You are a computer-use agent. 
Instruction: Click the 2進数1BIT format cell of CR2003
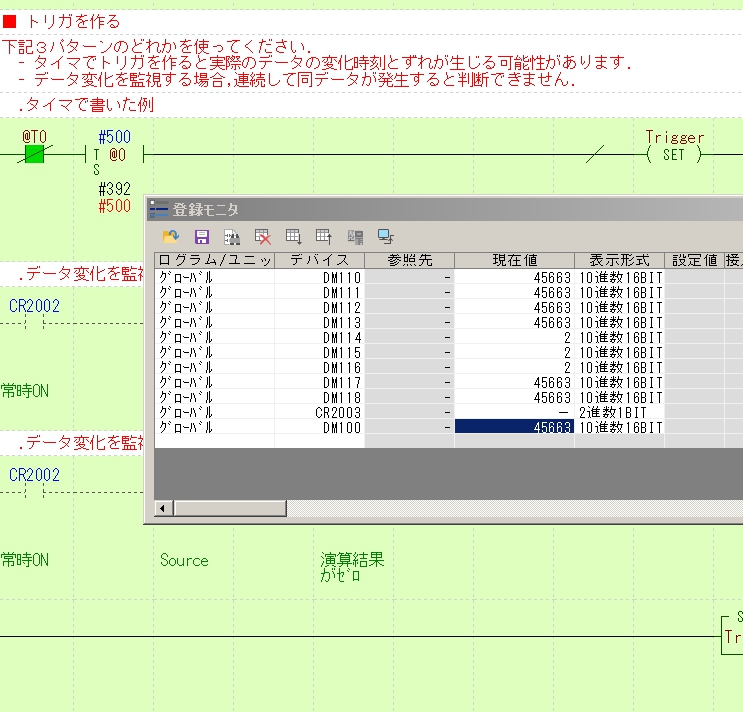619,413
